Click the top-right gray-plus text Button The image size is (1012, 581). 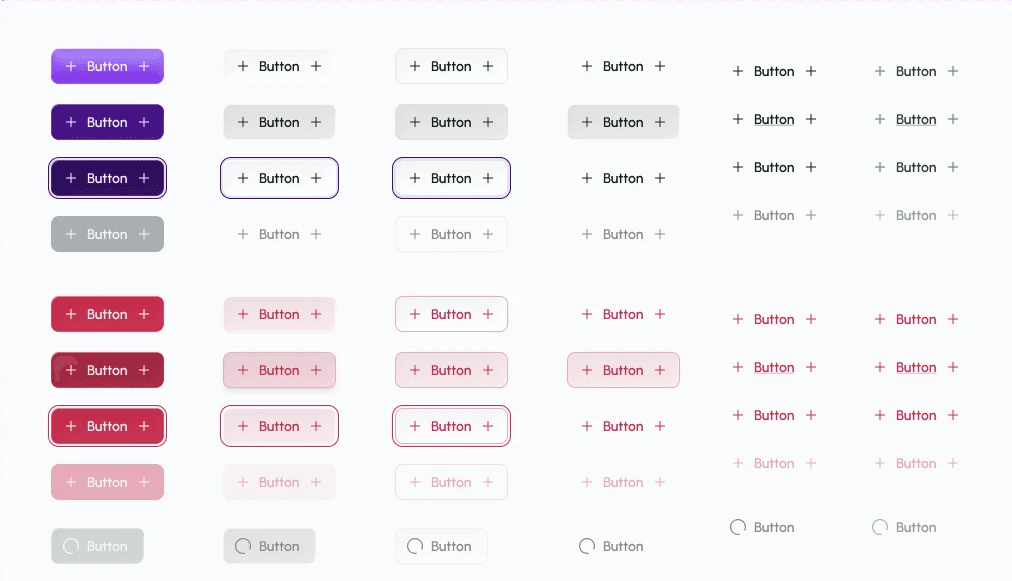coord(916,71)
